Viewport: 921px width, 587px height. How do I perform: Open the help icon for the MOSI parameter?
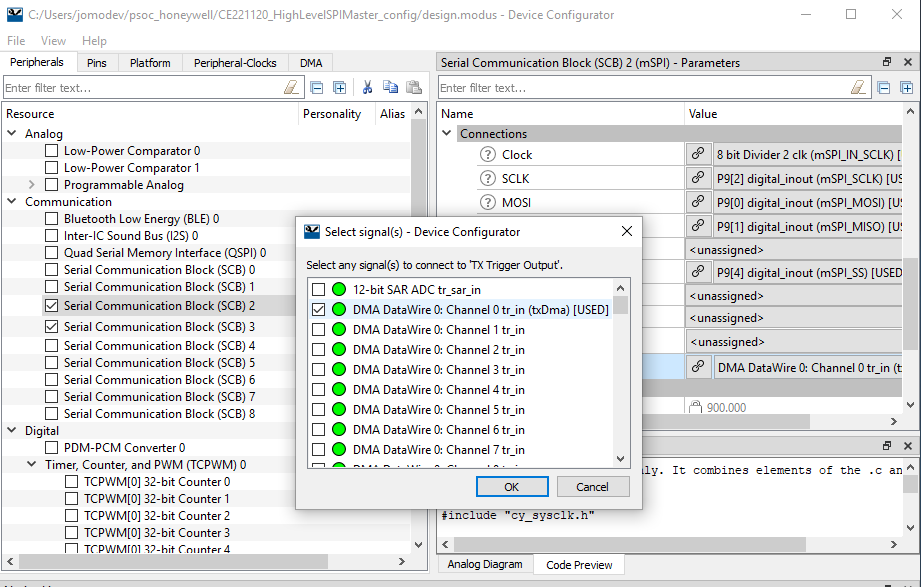488,202
